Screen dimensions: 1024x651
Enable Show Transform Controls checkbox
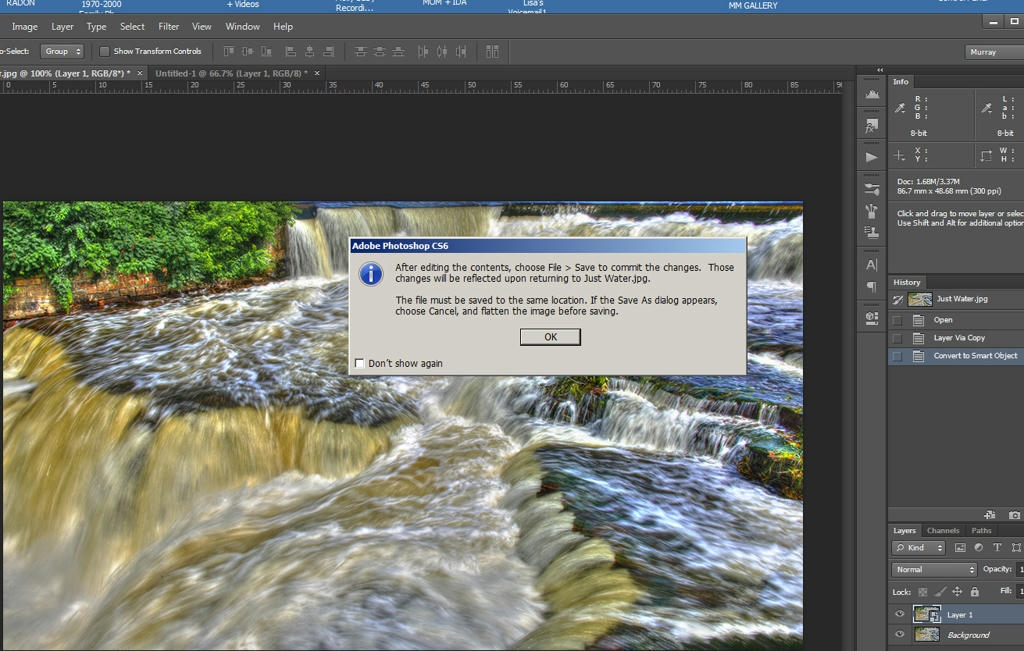click(104, 51)
